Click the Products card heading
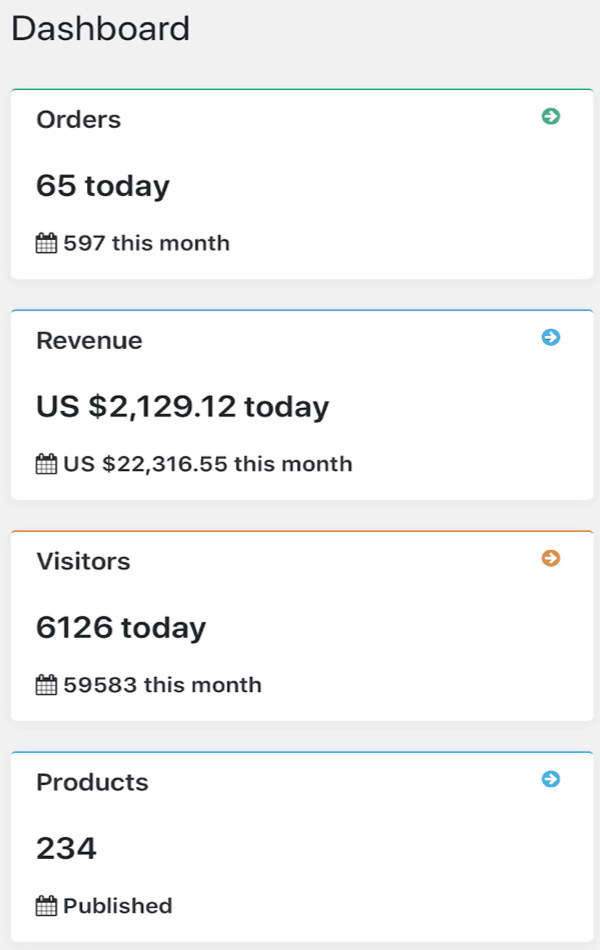This screenshot has width=600, height=950. 92,782
